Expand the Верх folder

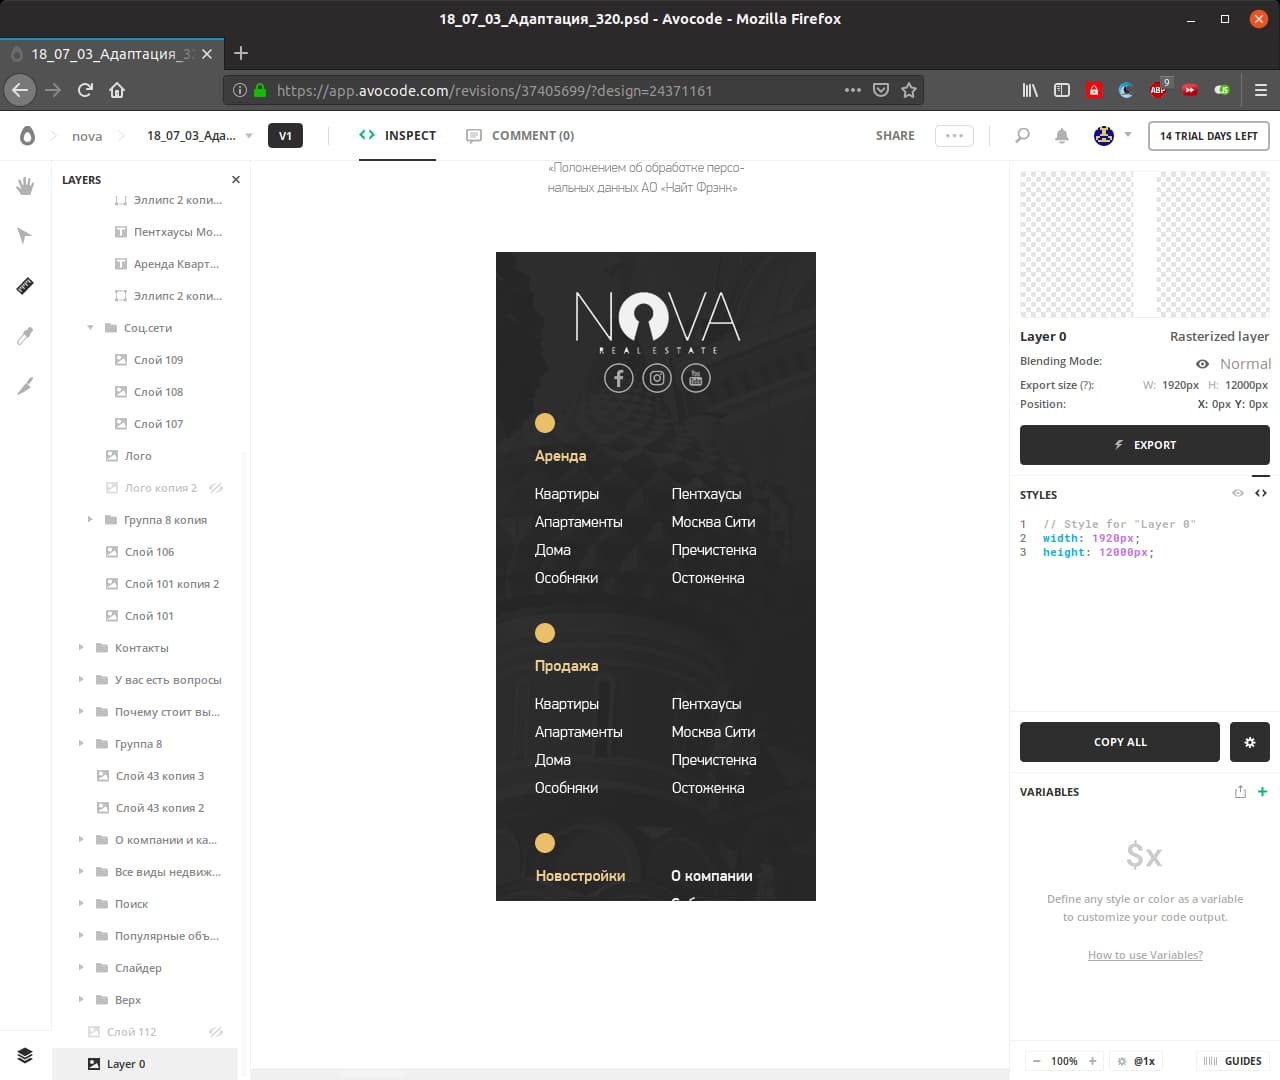pyautogui.click(x=81, y=1000)
